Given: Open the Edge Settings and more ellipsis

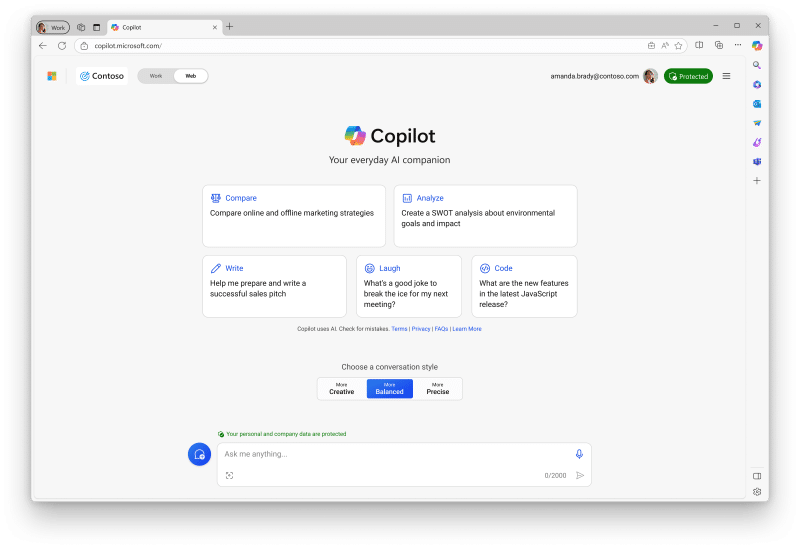Looking at the screenshot, I should click(x=738, y=45).
